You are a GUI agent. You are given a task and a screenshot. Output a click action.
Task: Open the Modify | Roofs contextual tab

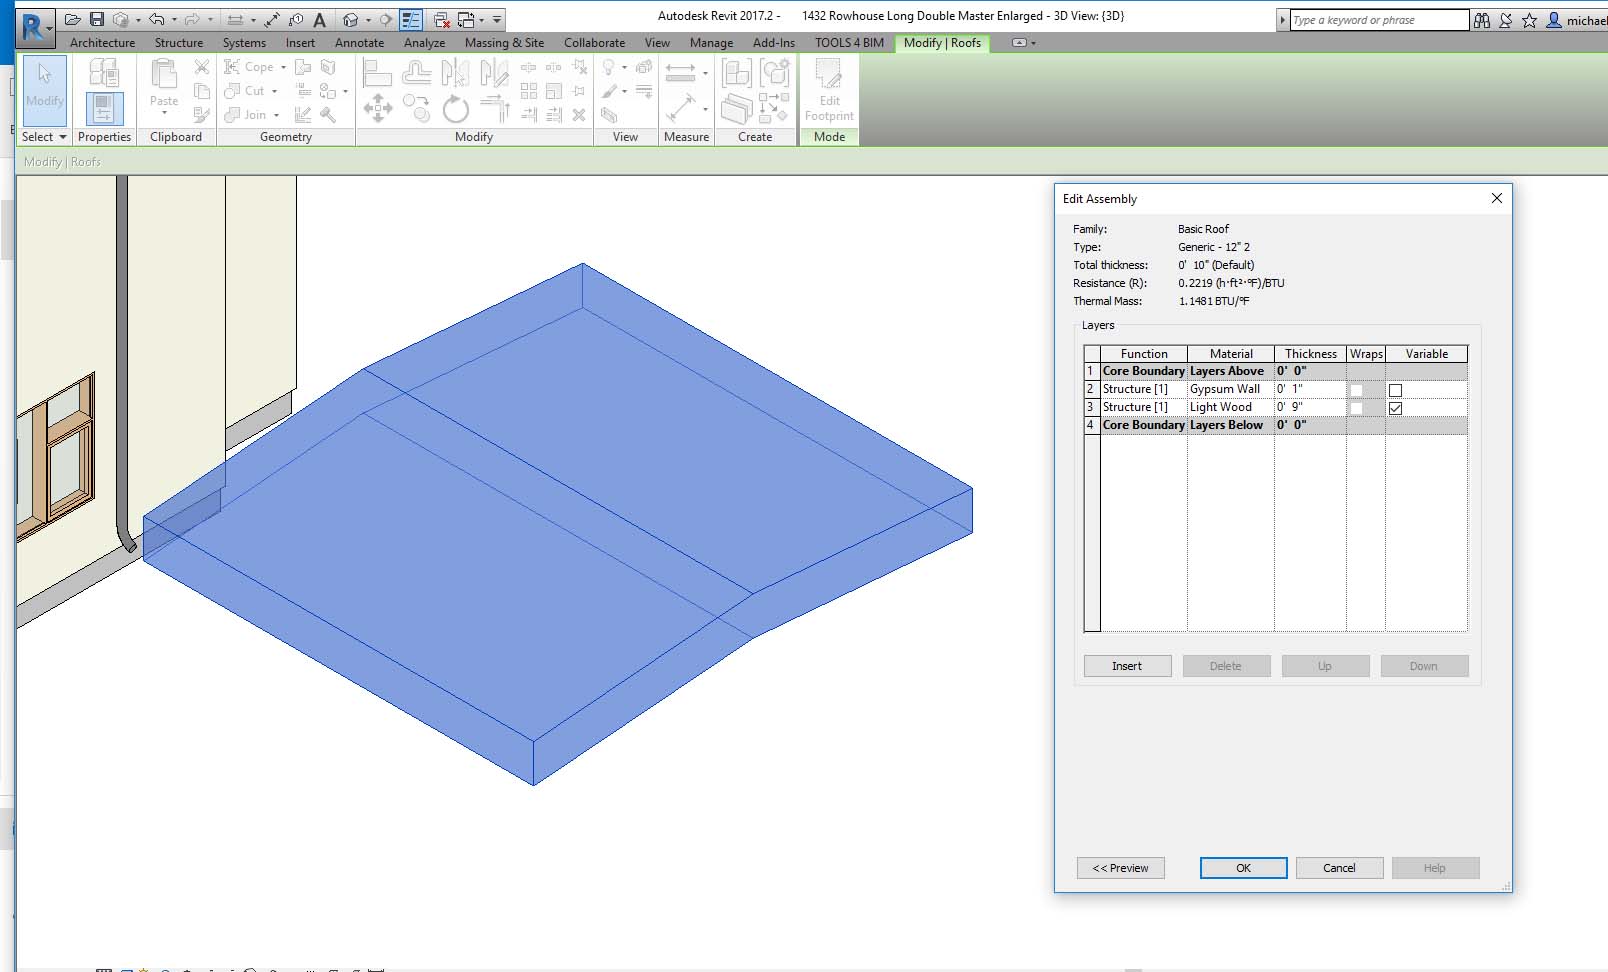[941, 43]
